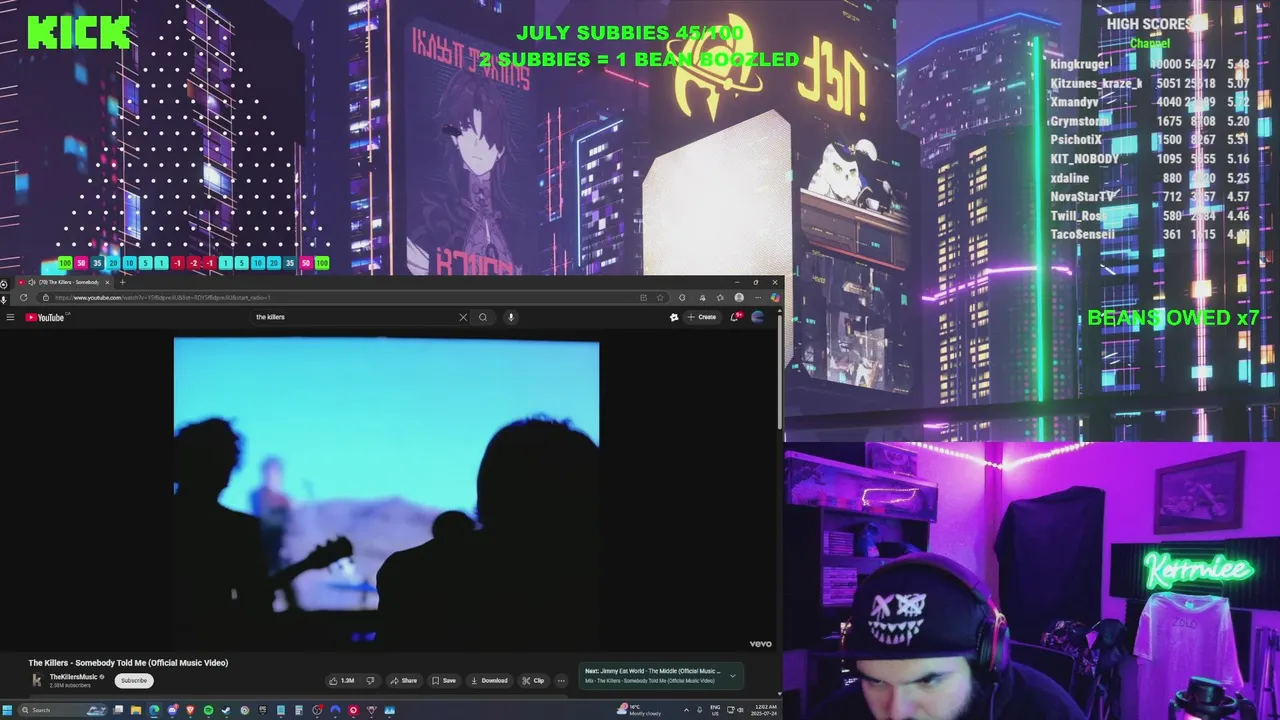Open Discord from the taskbar
This screenshot has height=720, width=1280.
pos(172,710)
